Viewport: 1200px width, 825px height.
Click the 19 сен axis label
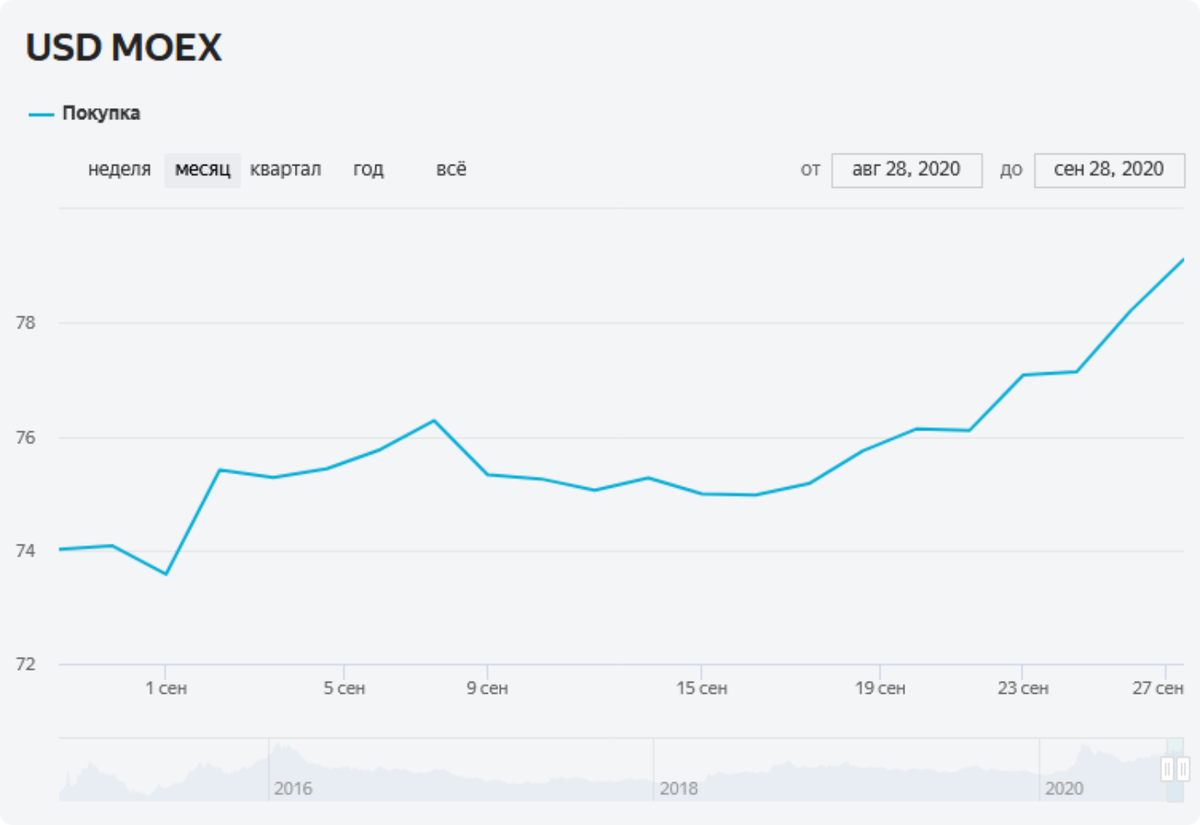coord(879,689)
